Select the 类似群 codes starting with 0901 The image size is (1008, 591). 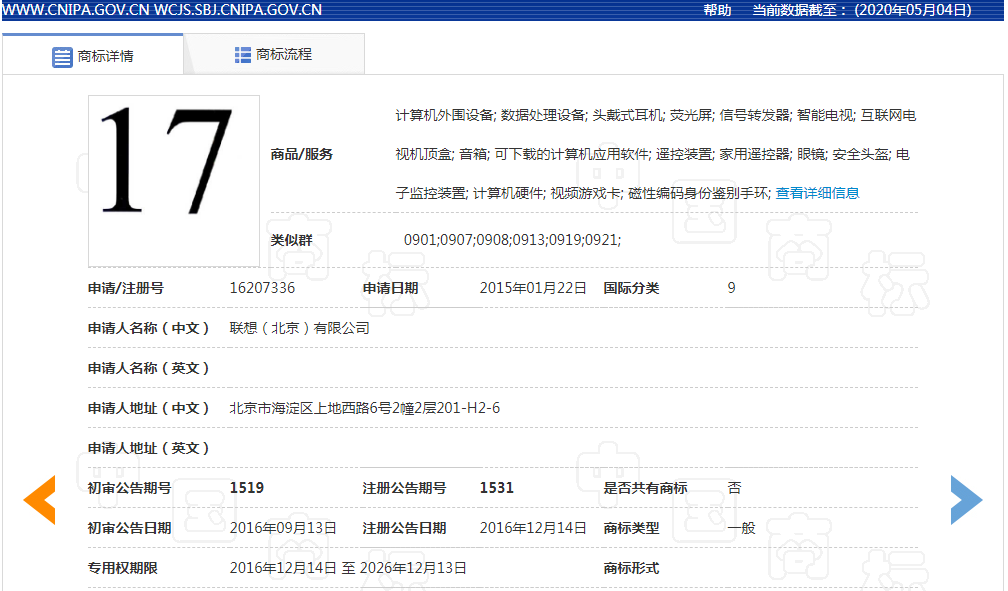512,240
